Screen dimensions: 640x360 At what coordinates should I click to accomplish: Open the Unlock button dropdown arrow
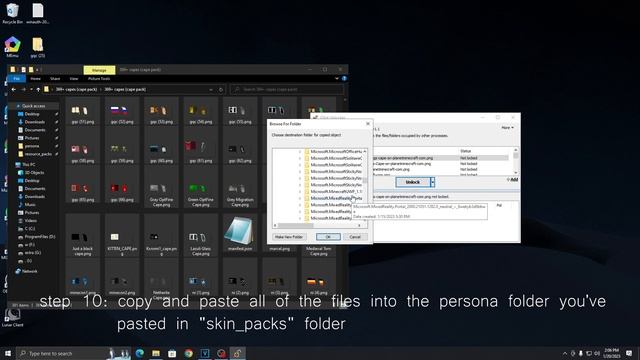point(433,182)
